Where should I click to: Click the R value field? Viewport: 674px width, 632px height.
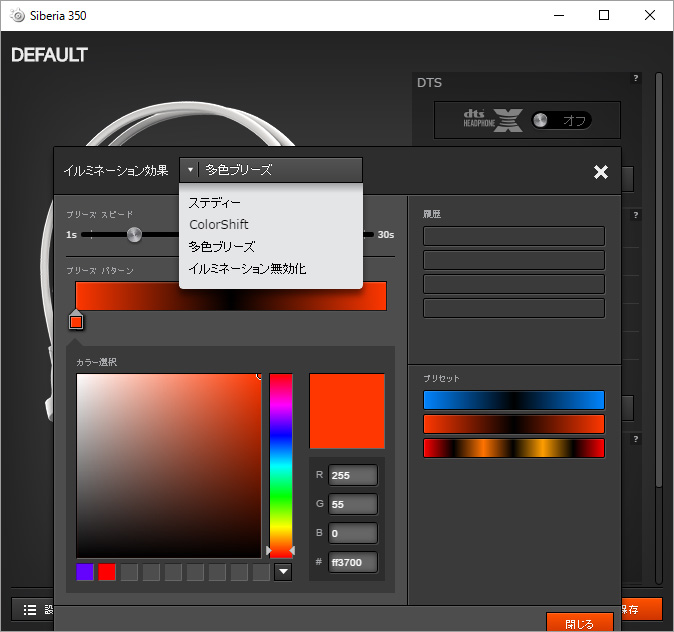(353, 475)
